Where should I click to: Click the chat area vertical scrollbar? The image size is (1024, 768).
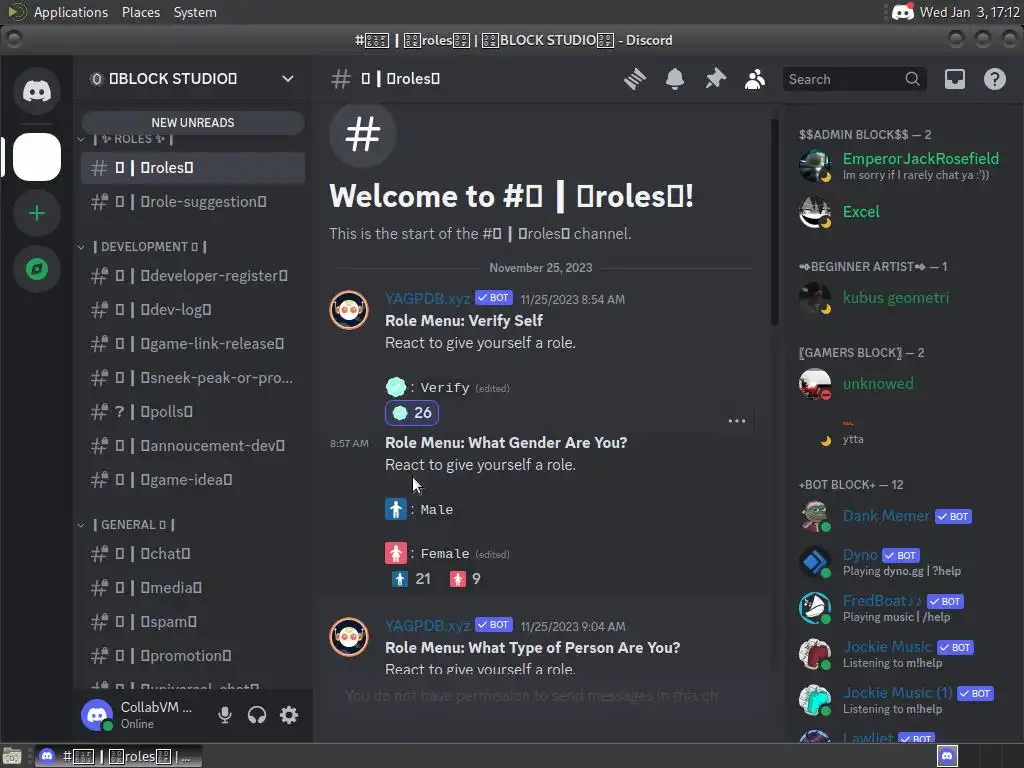[x=775, y=222]
